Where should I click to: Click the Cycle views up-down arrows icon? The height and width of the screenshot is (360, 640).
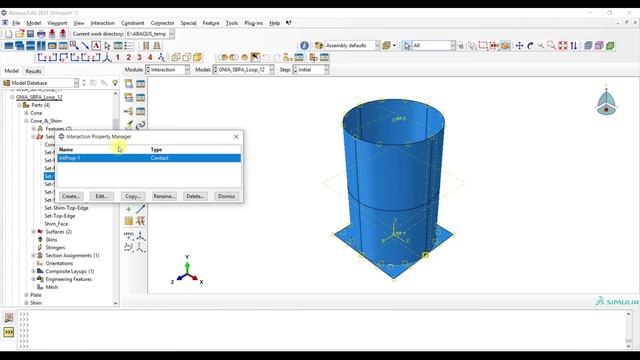(x=574, y=46)
